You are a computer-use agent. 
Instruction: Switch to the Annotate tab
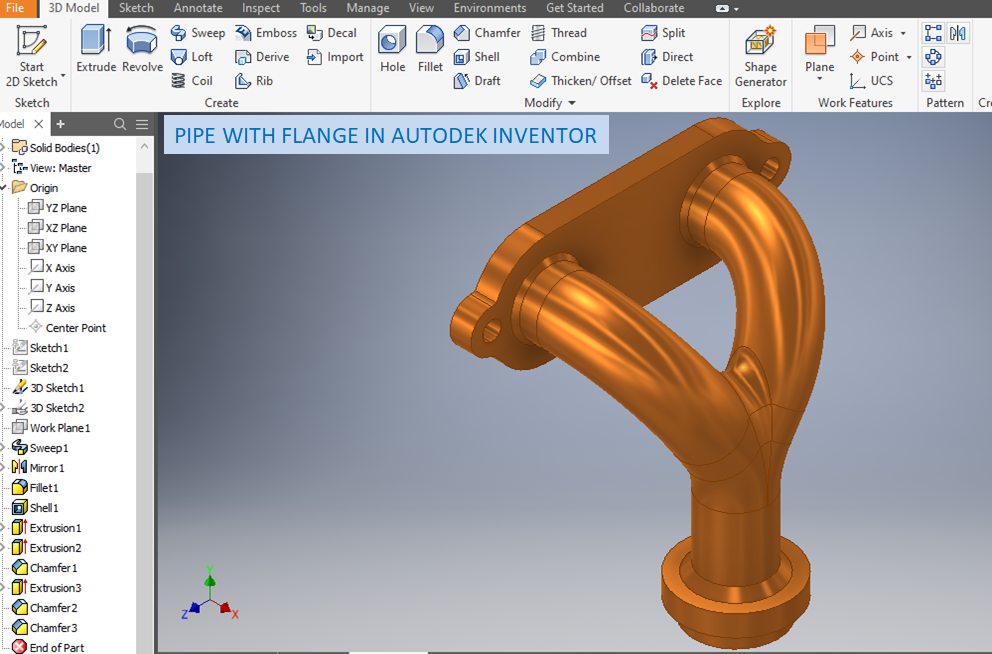pos(198,8)
